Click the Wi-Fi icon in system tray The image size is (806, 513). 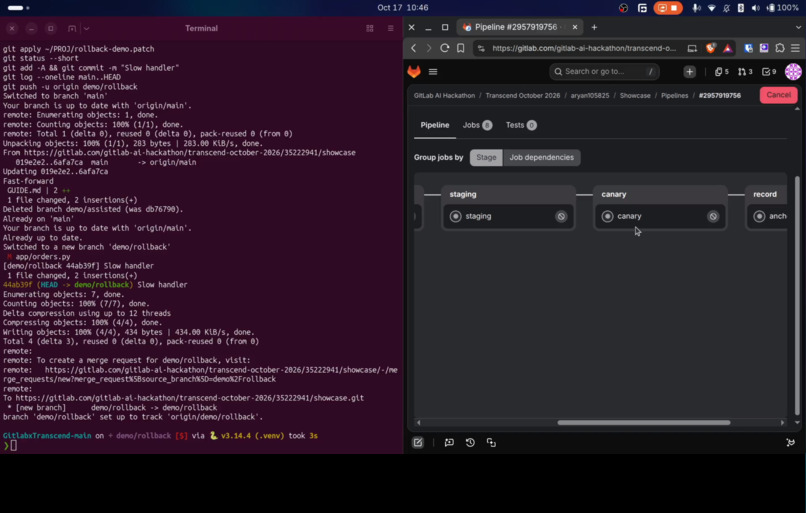(x=711, y=8)
